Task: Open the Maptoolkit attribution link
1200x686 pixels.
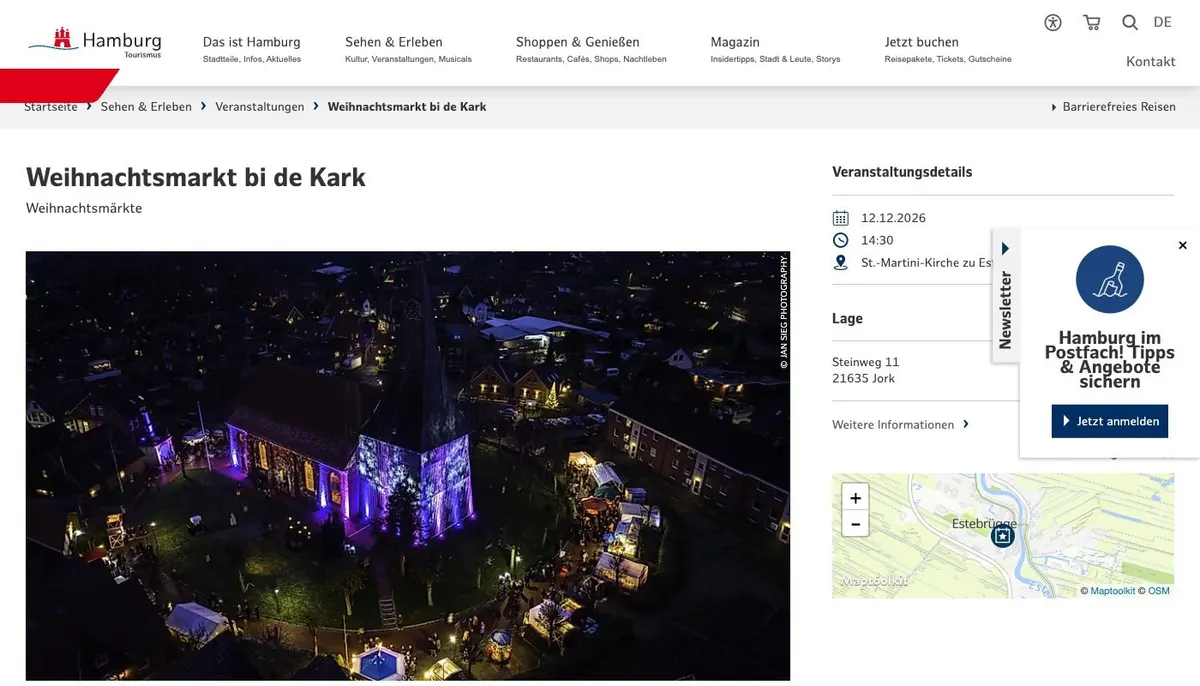Action: pyautogui.click(x=1113, y=591)
